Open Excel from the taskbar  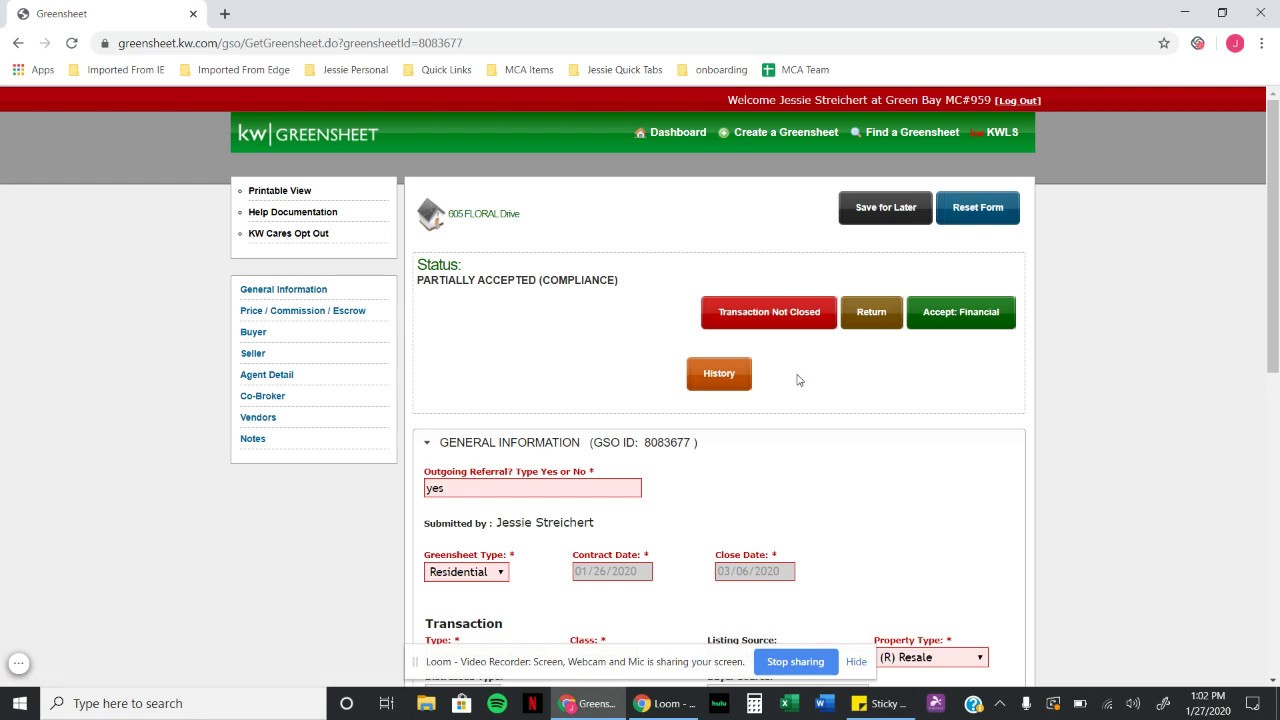[x=789, y=704]
